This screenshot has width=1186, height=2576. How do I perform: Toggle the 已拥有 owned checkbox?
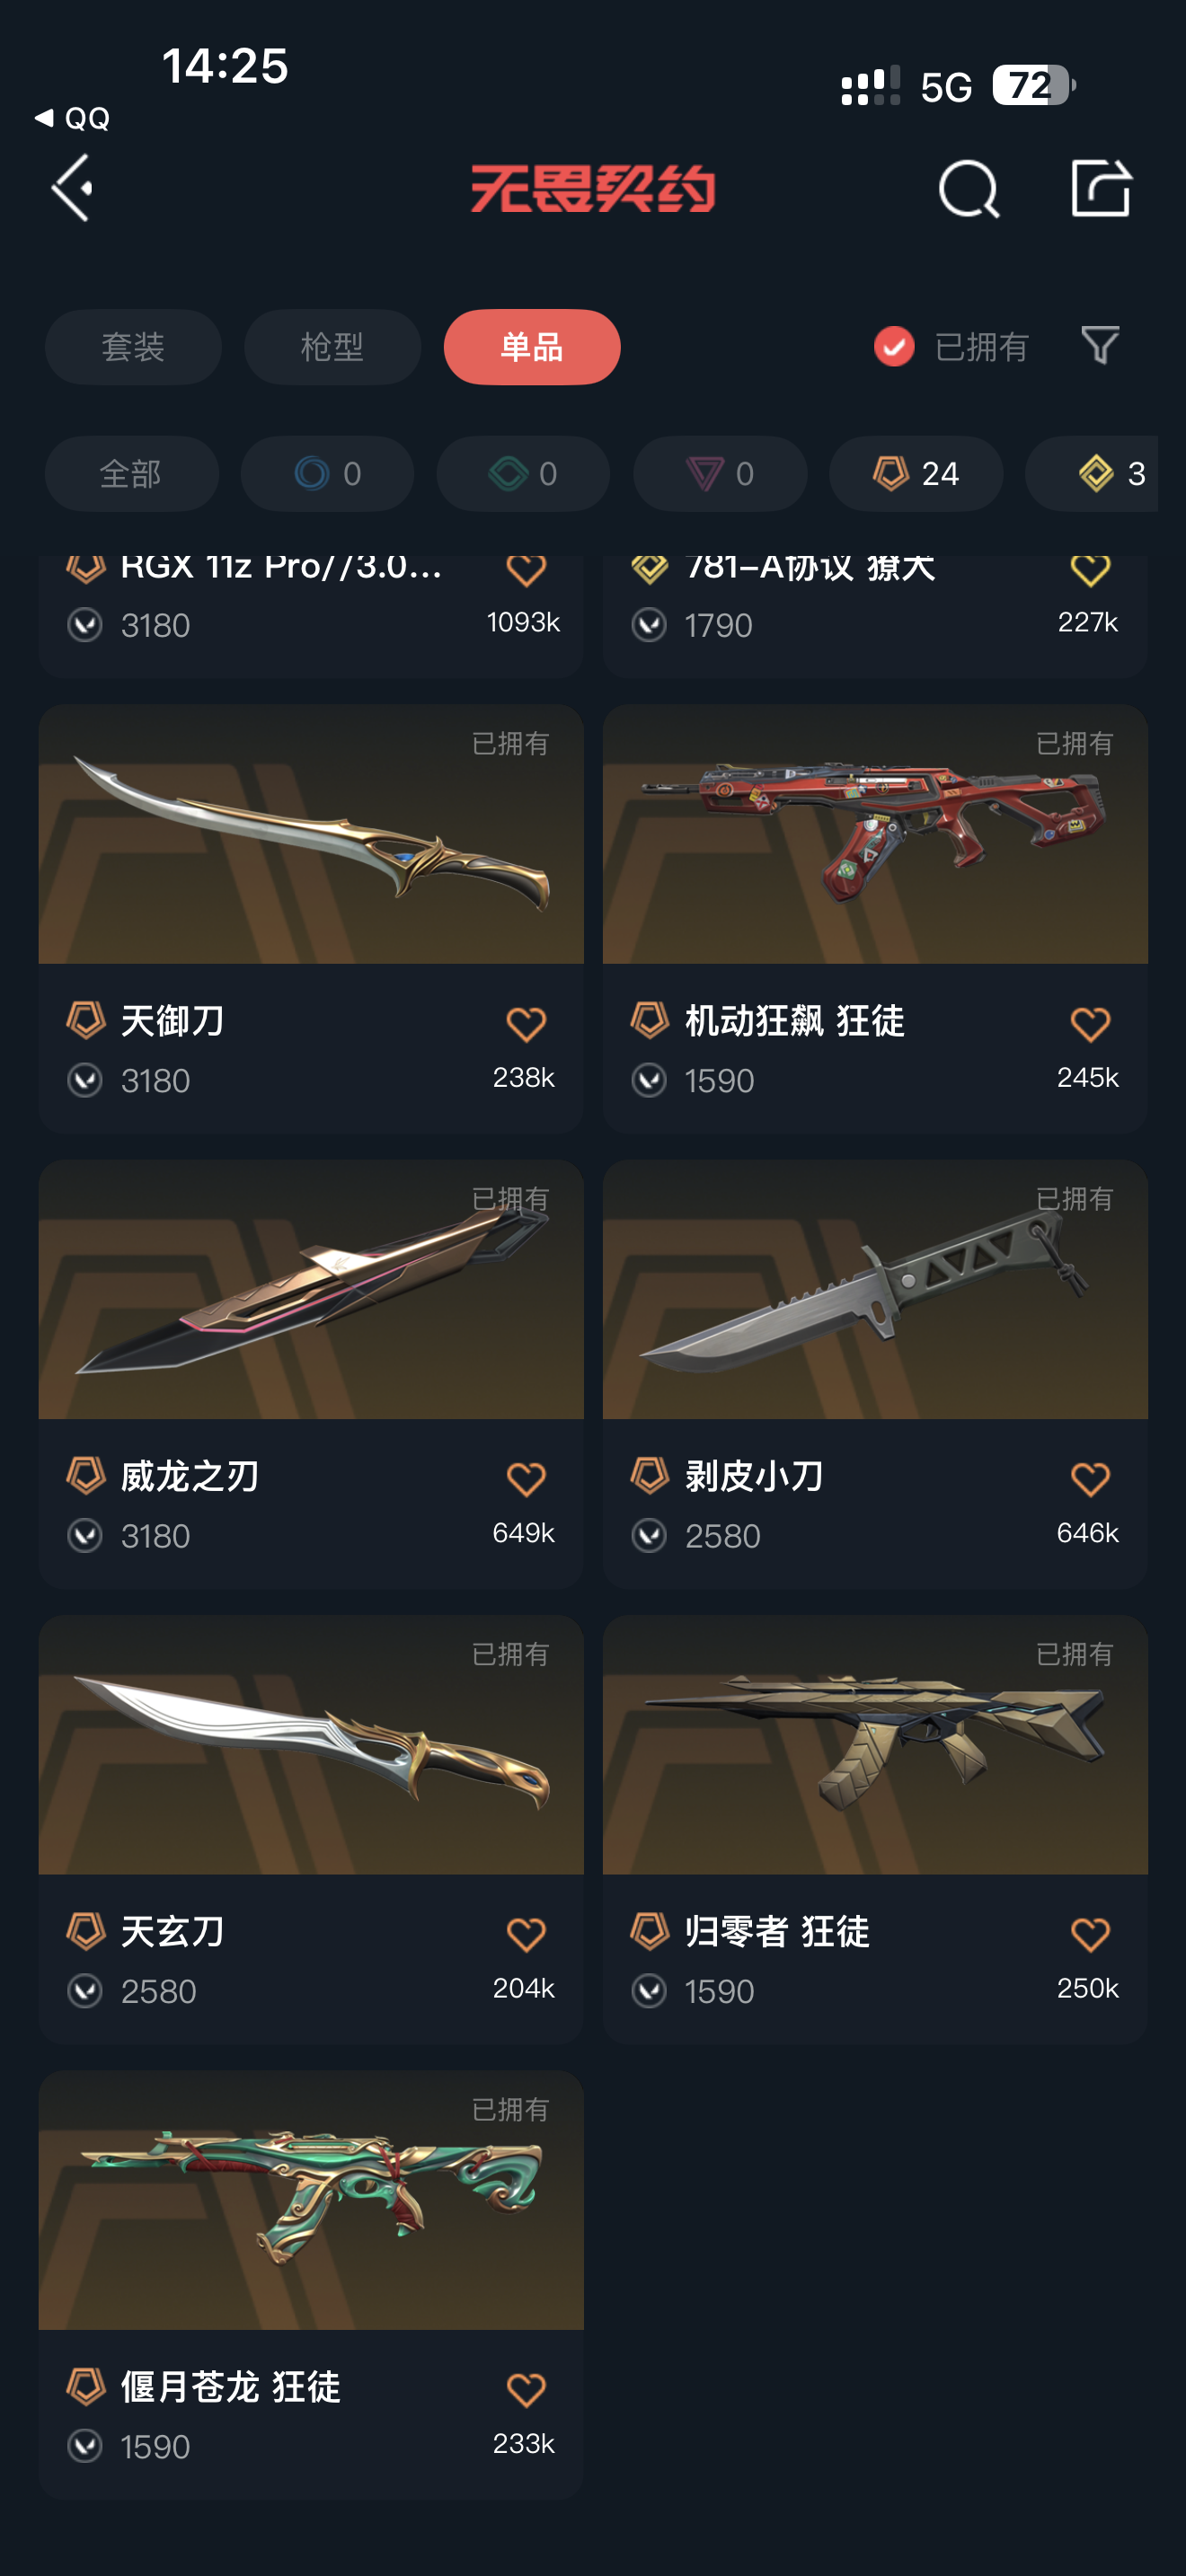[x=894, y=347]
